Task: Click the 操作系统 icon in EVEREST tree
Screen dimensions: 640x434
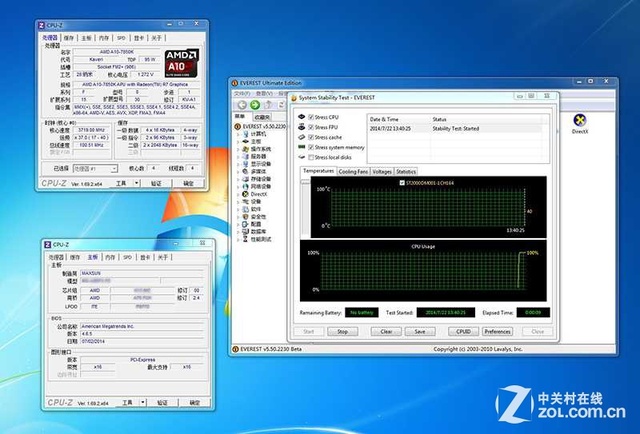Action: 246,149
